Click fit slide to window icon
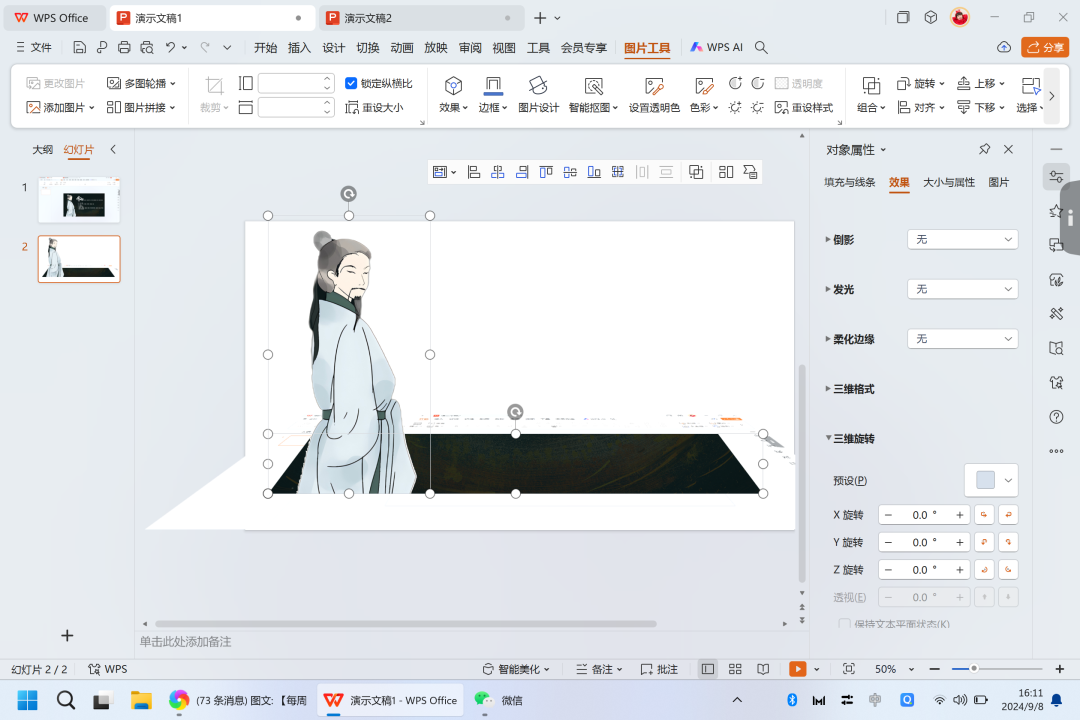This screenshot has width=1080, height=720. coord(849,669)
